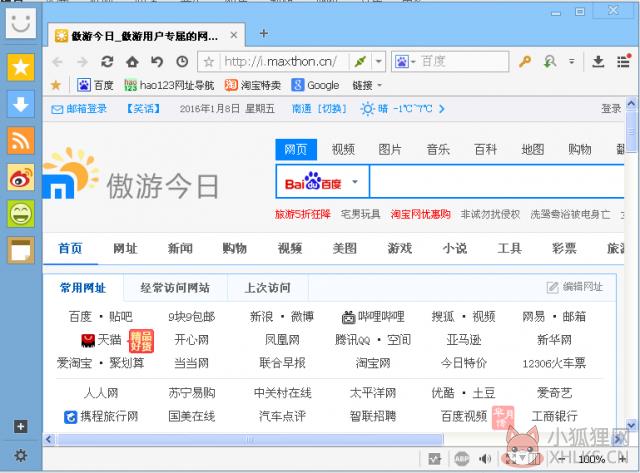Click the green lightning mode icon
Image resolution: width=640 pixels, height=473 pixels.
point(360,62)
